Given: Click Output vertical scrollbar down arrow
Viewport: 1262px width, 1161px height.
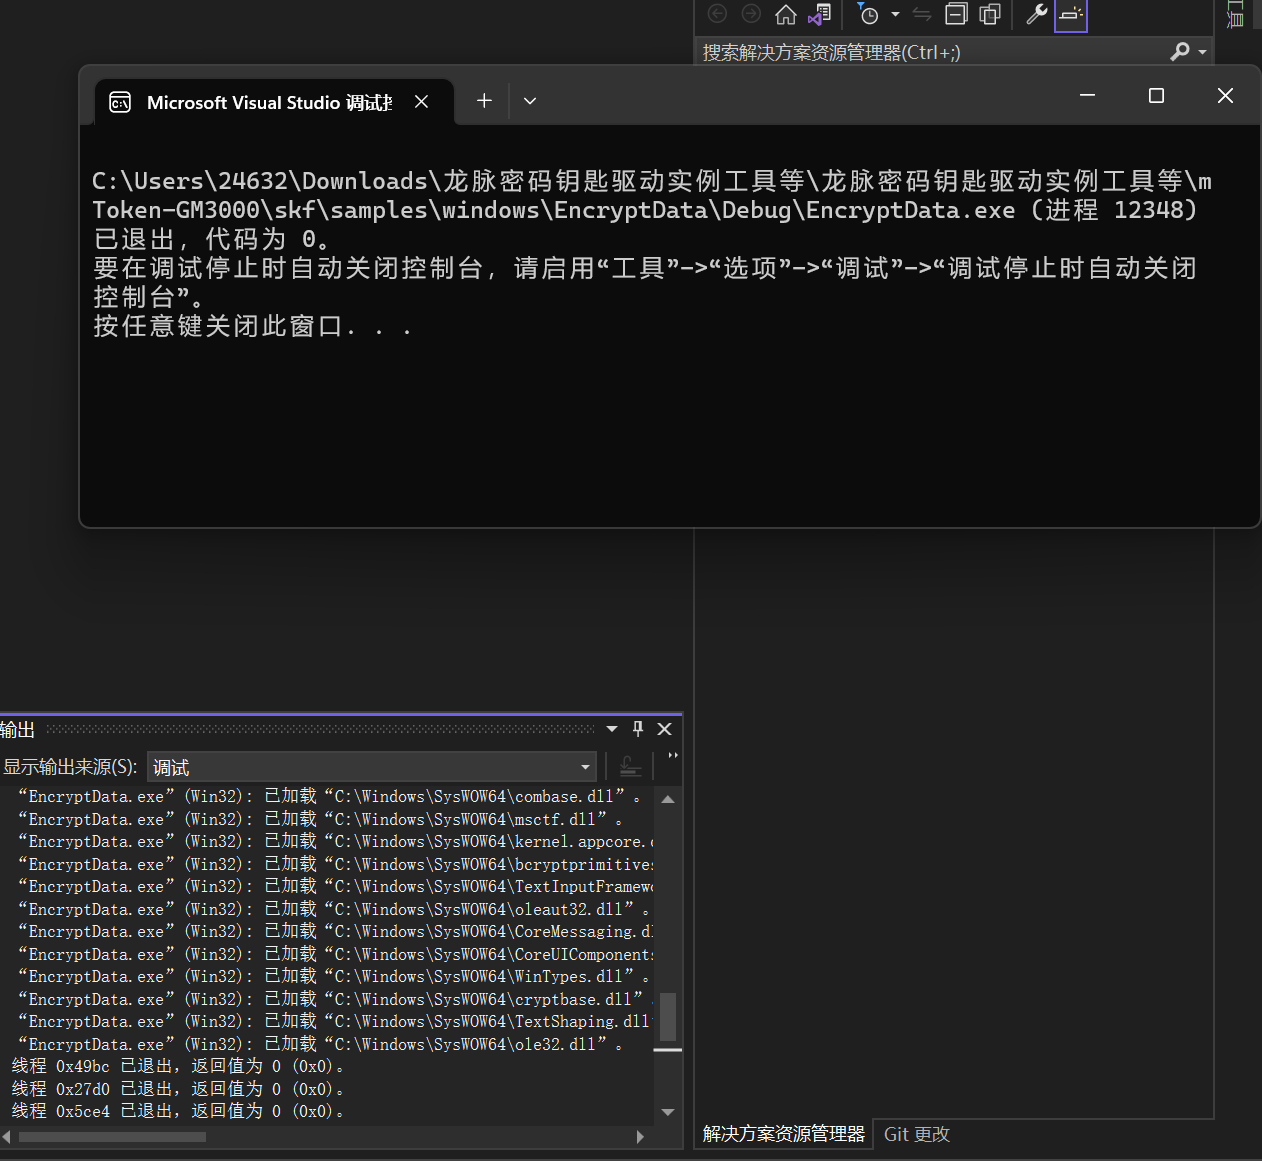Looking at the screenshot, I should tap(668, 1112).
